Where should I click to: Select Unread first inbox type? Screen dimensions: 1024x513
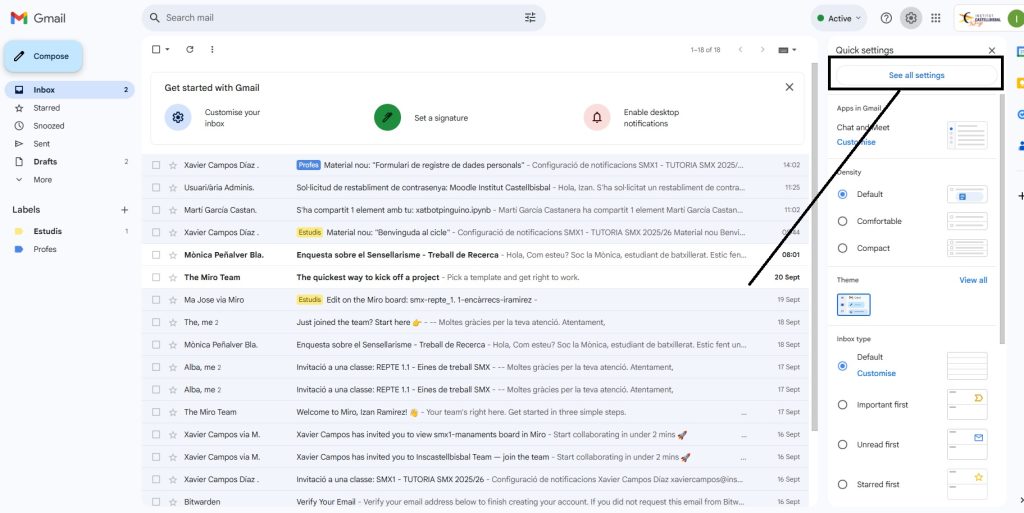tap(842, 444)
